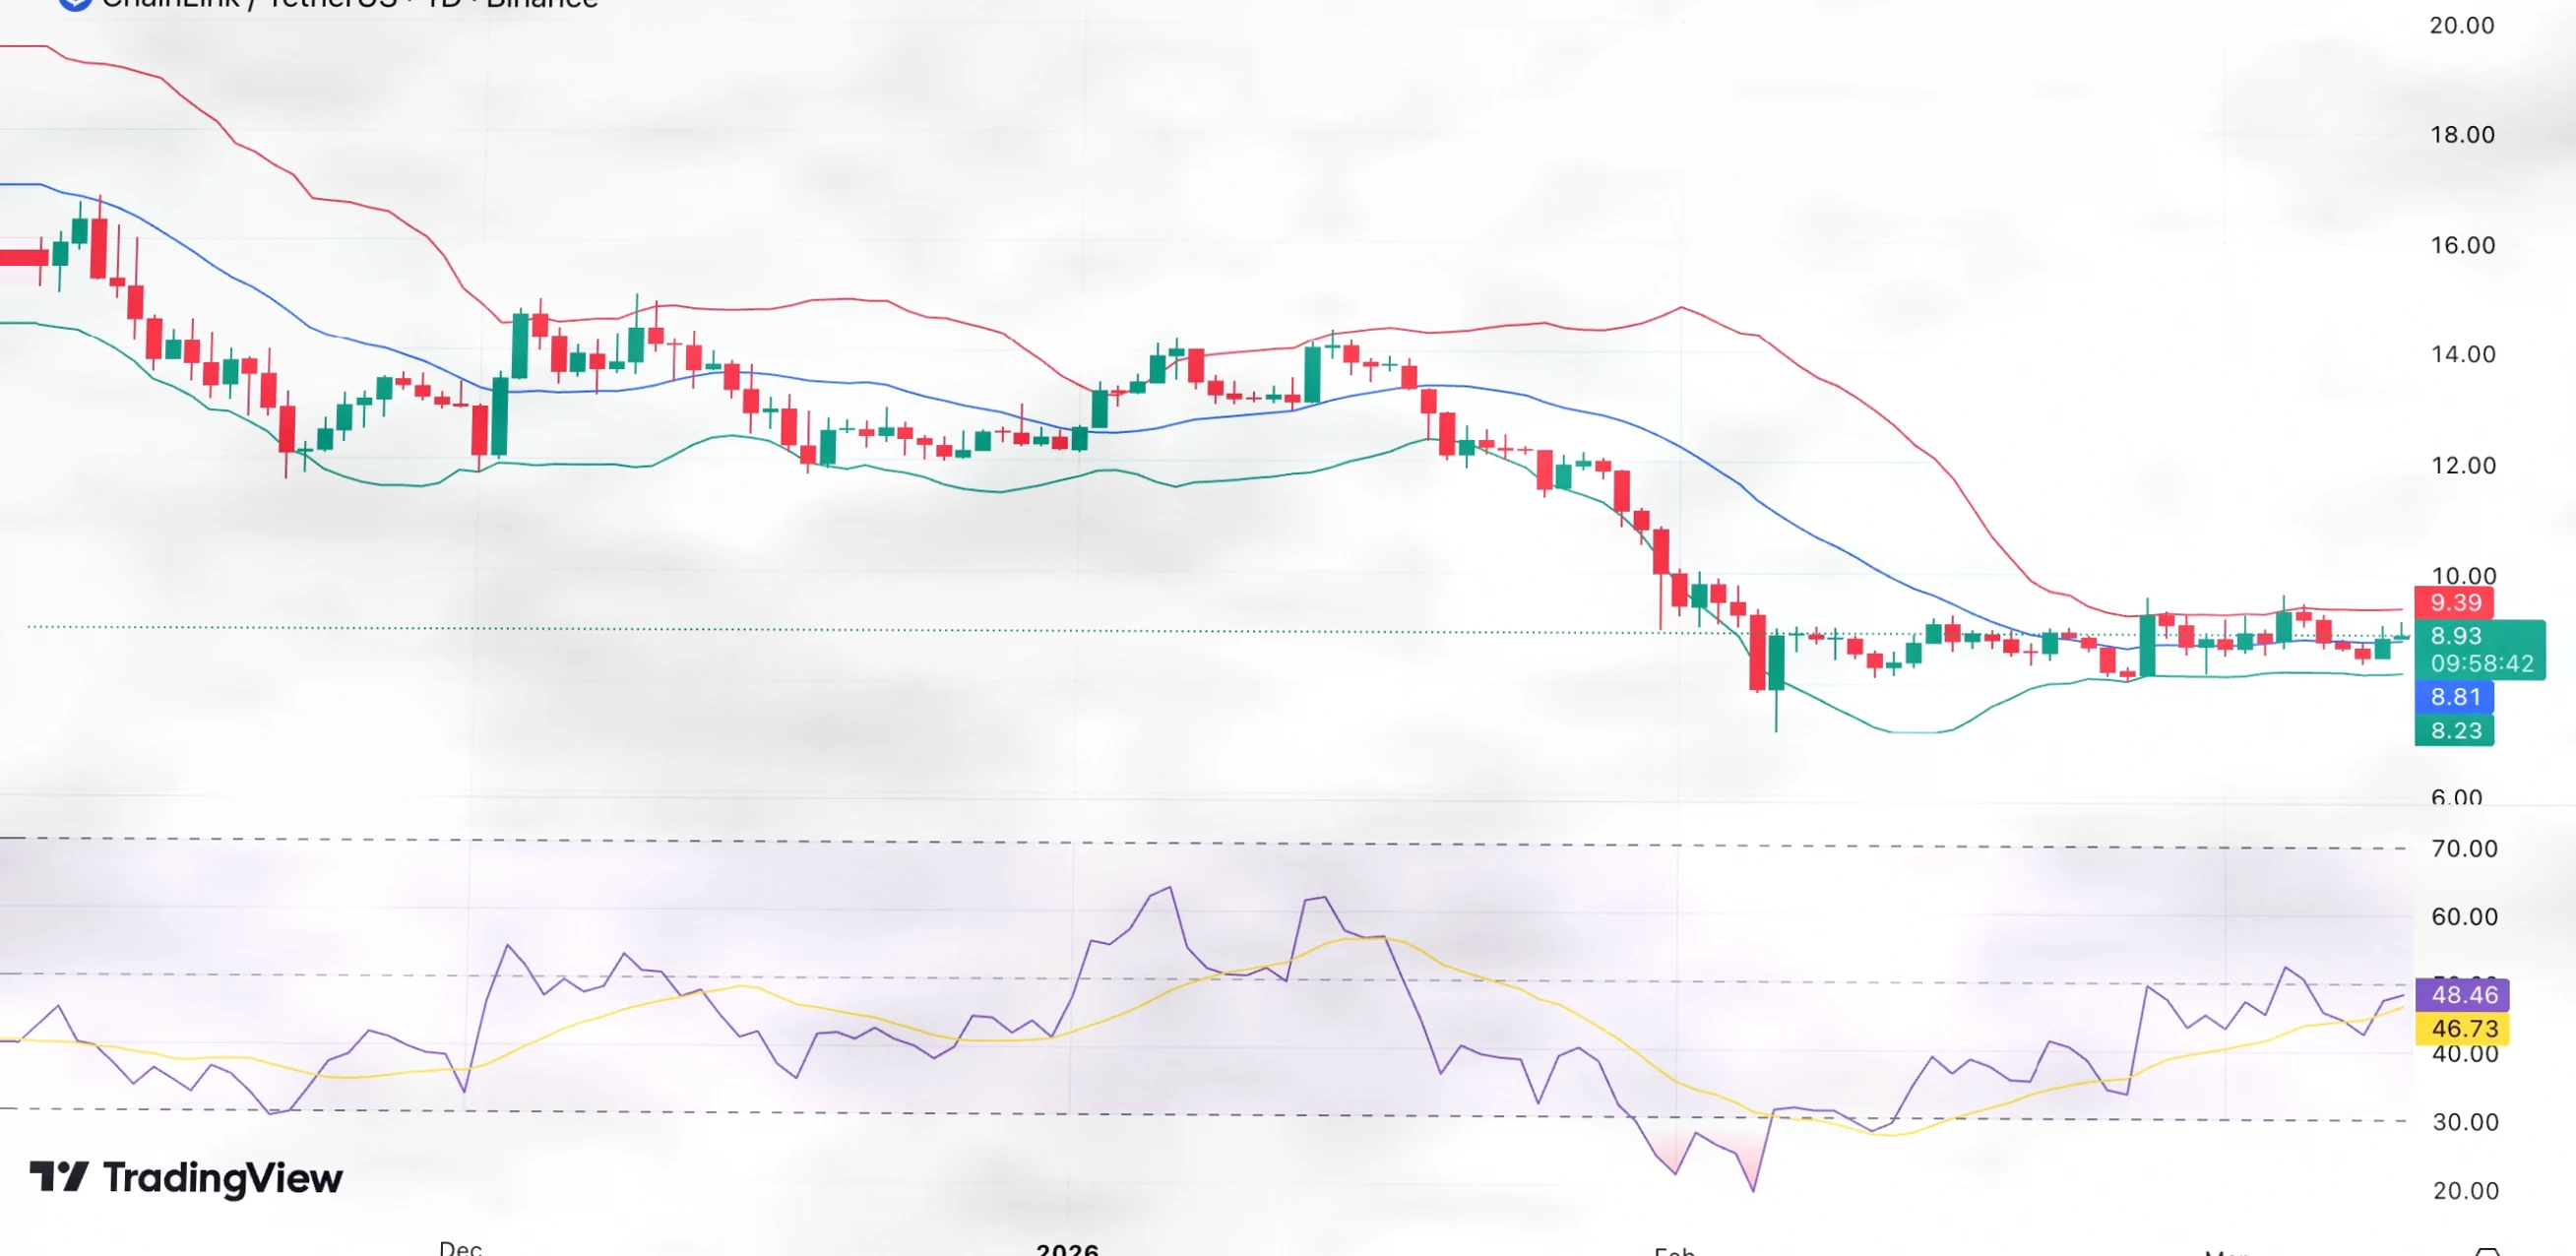2576x1256 pixels.
Task: Click the green 8.23 lower band label
Action: click(2453, 731)
